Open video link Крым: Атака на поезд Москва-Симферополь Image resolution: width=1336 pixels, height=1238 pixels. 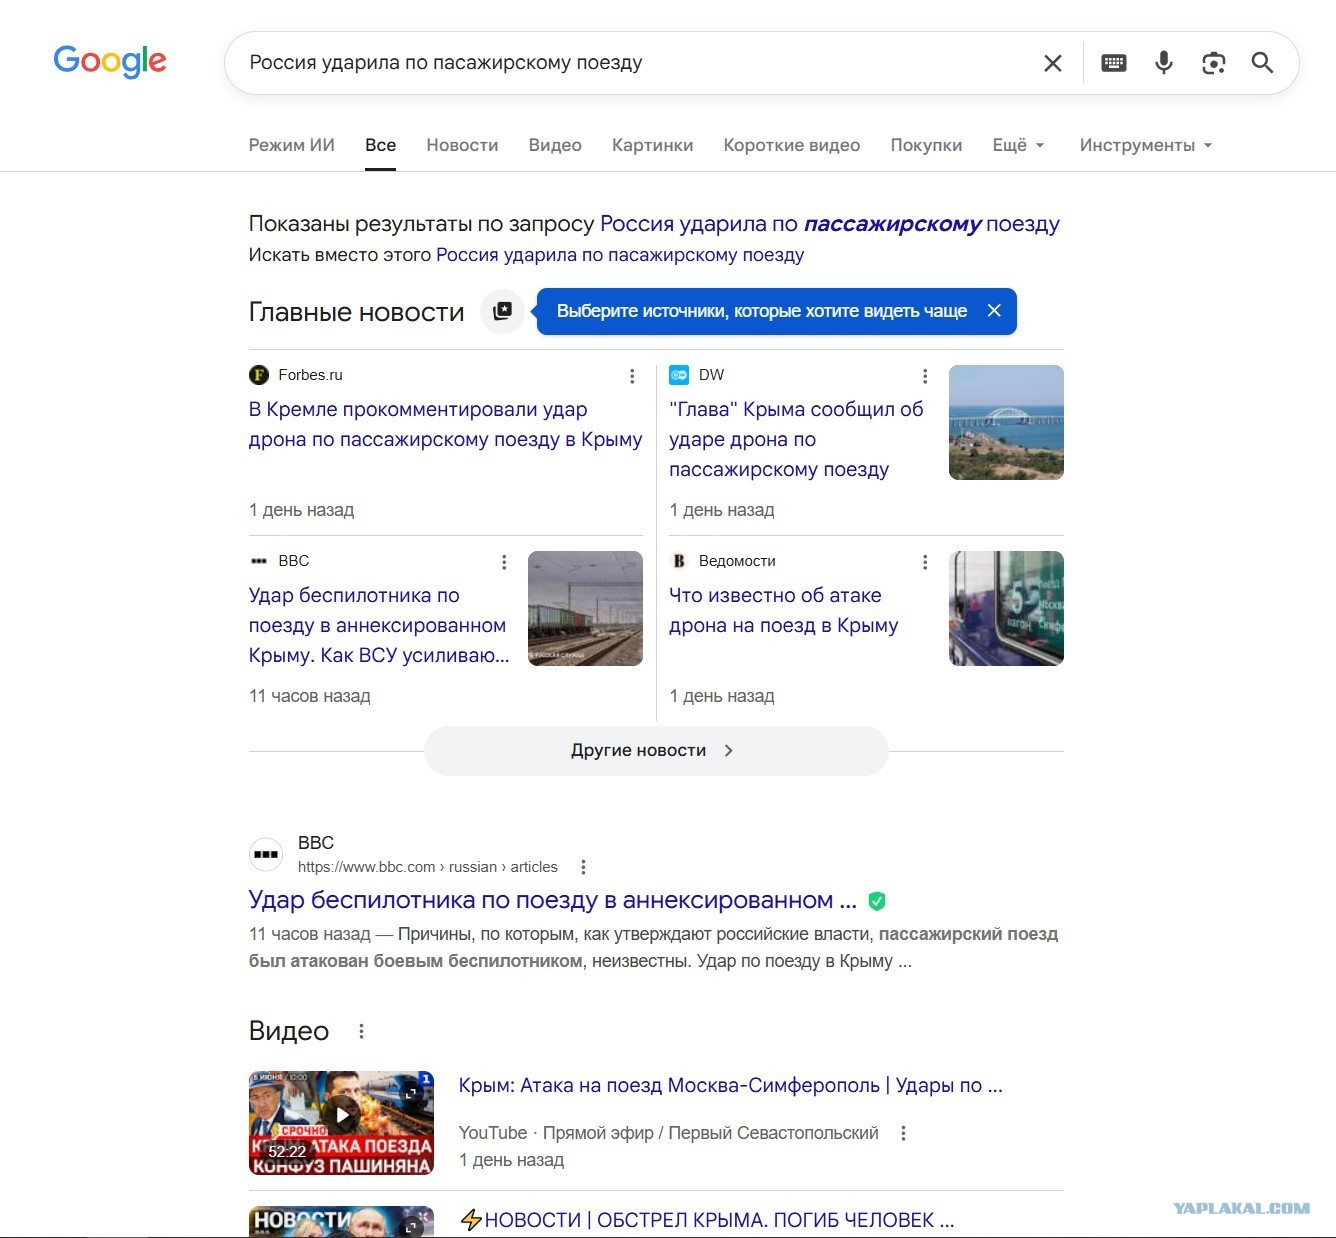tap(731, 1086)
